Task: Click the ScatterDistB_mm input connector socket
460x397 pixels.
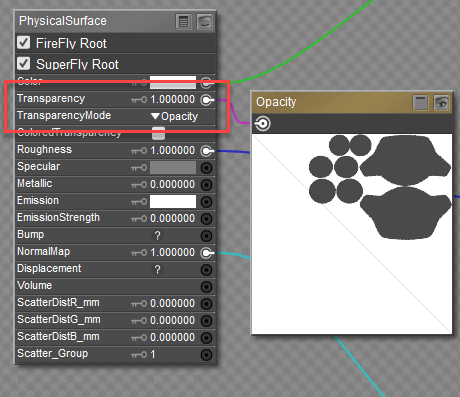Action: click(x=206, y=338)
